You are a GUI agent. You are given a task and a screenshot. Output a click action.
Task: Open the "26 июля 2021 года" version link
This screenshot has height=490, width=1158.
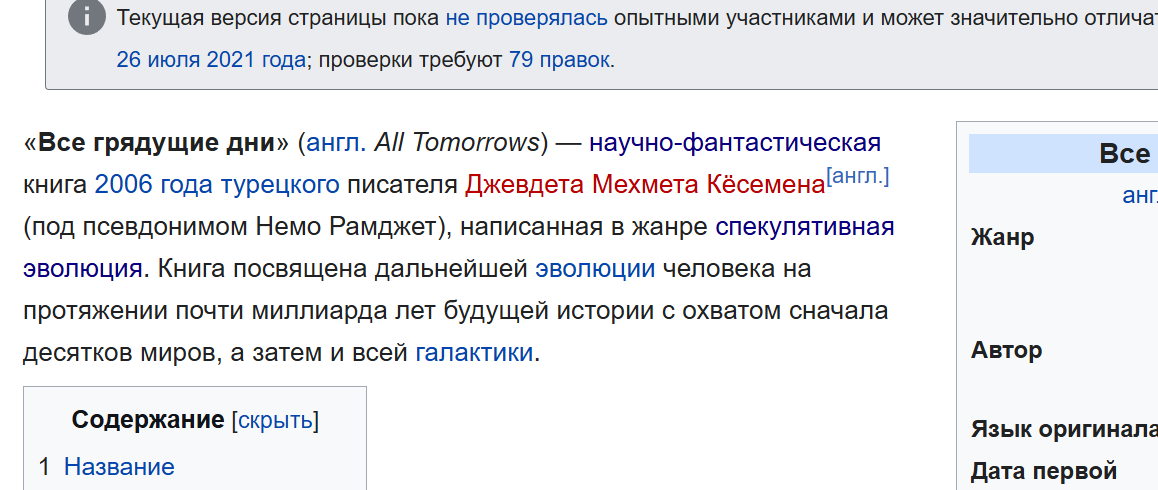tap(210, 60)
